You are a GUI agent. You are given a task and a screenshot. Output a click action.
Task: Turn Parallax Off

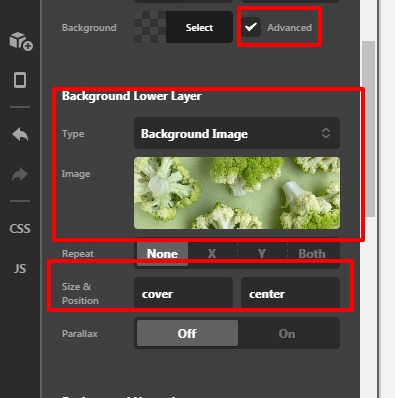(x=187, y=333)
